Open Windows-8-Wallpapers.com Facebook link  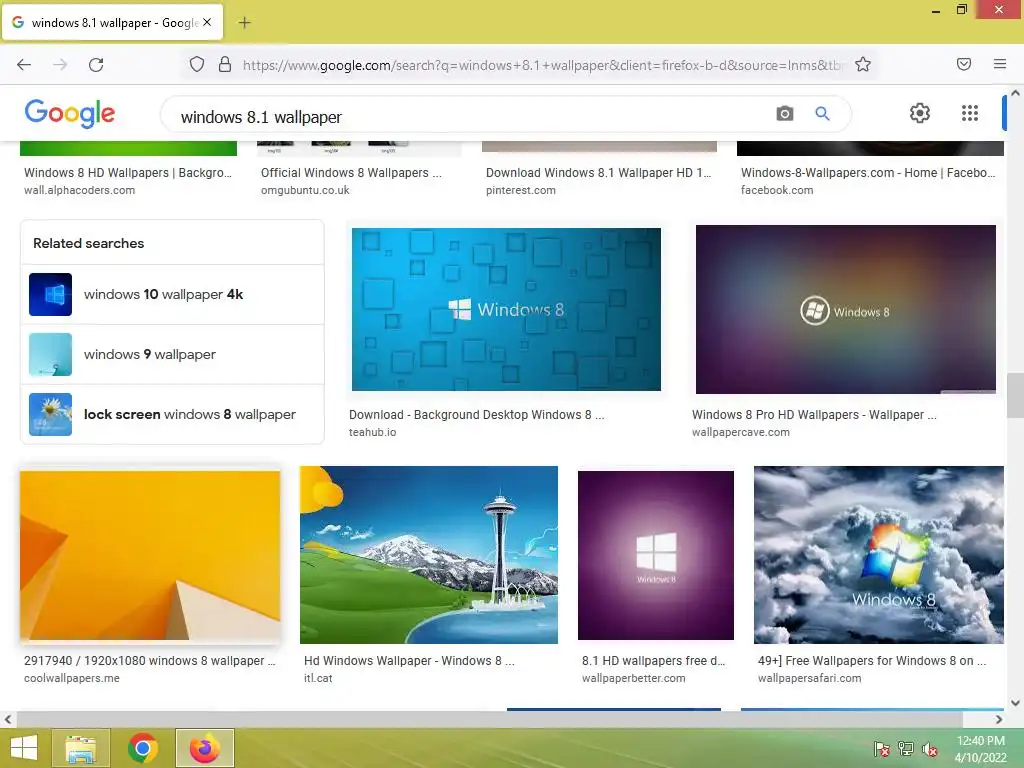[868, 173]
